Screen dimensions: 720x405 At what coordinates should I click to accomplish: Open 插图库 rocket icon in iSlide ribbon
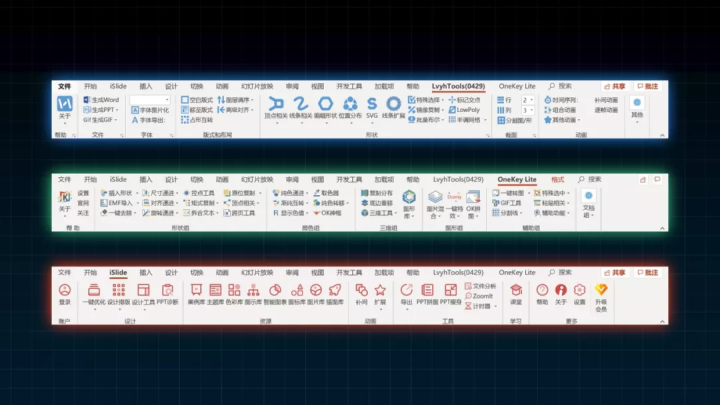tap(335, 290)
